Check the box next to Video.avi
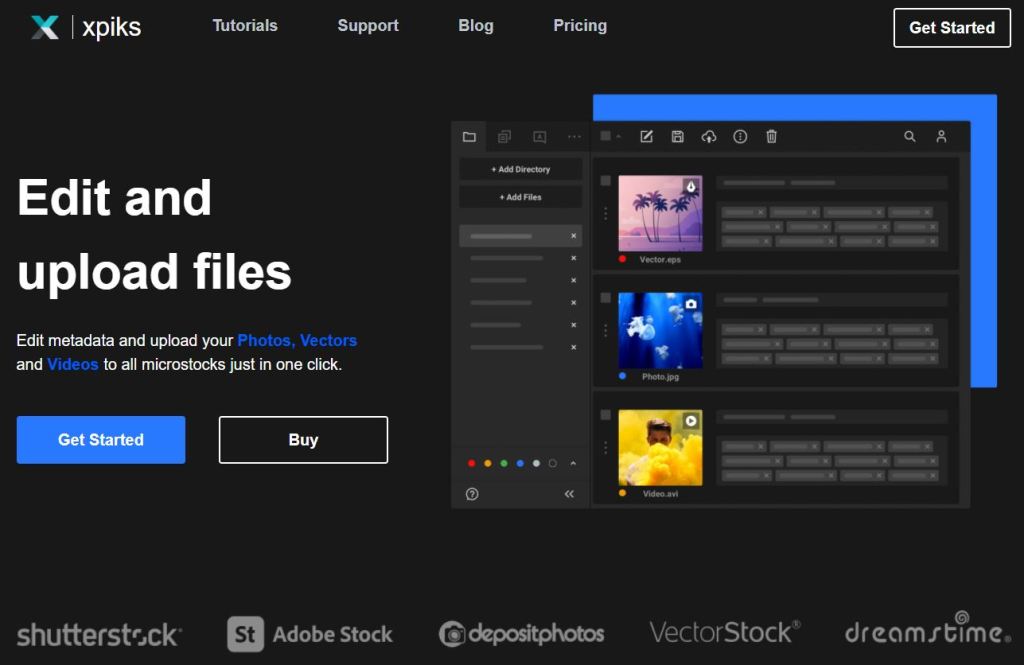Screen dimensions: 1024x665 pyautogui.click(x=605, y=415)
